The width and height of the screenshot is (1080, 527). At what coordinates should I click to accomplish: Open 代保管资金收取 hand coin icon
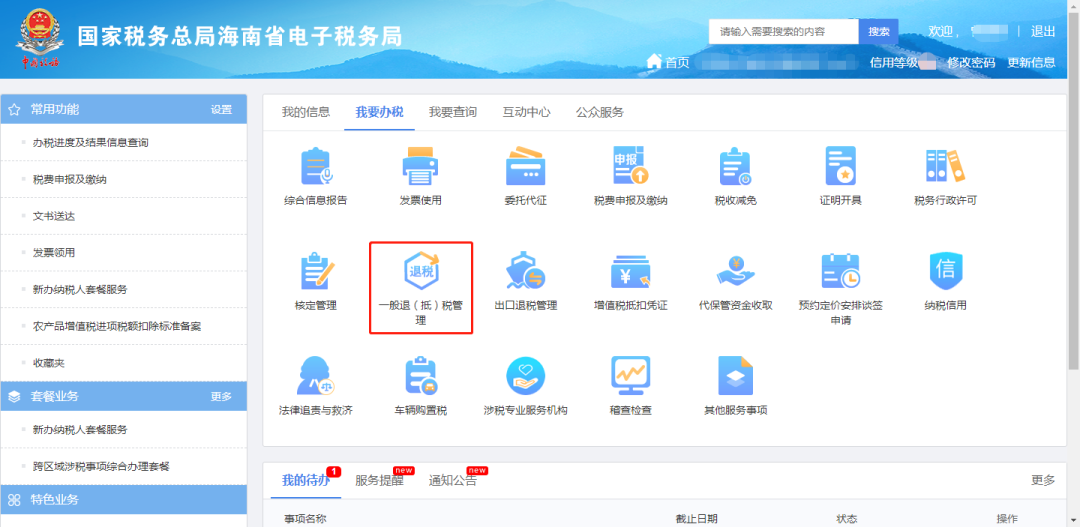point(736,271)
